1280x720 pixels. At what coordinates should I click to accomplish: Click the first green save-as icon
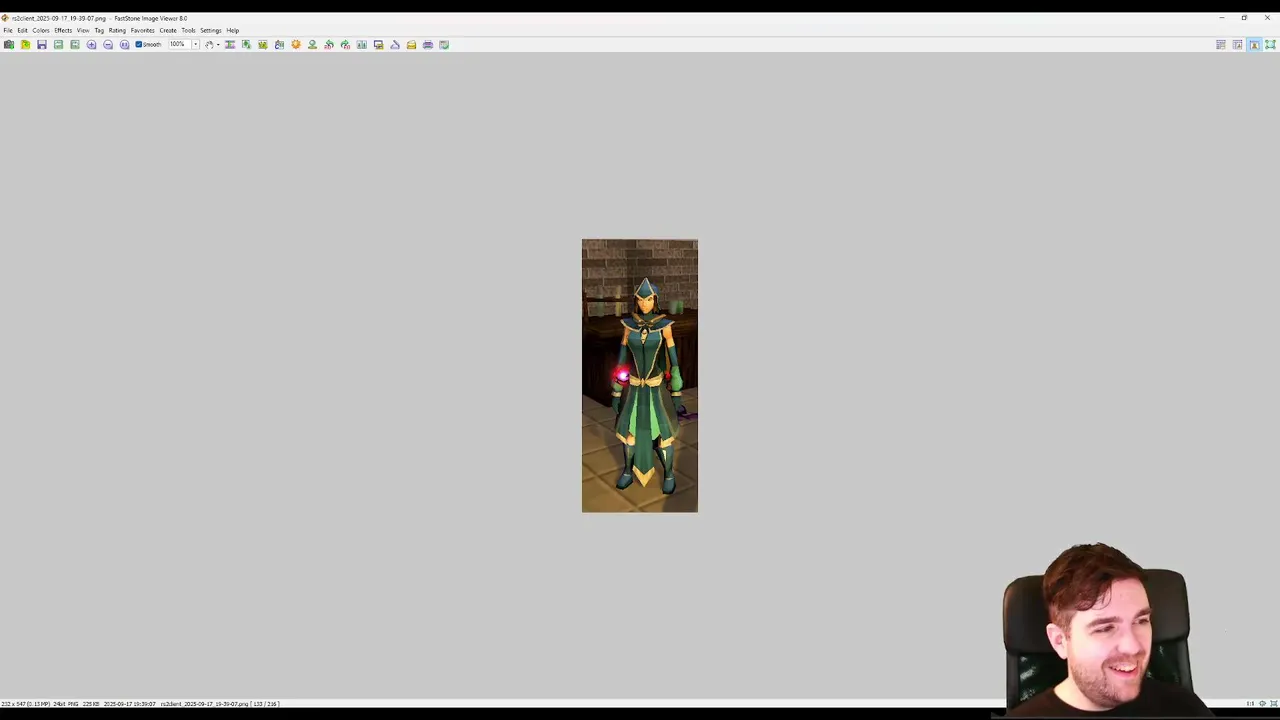(x=58, y=44)
